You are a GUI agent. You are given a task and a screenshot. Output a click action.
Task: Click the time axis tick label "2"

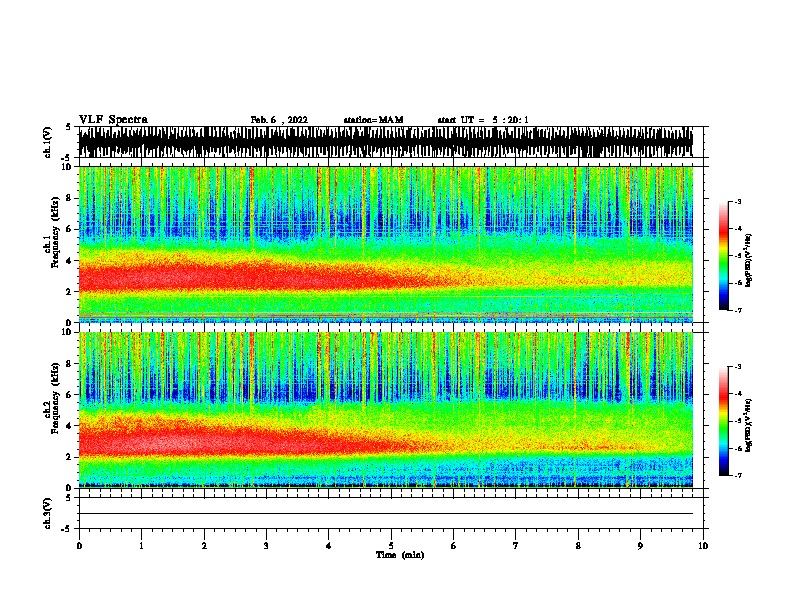[x=204, y=545]
